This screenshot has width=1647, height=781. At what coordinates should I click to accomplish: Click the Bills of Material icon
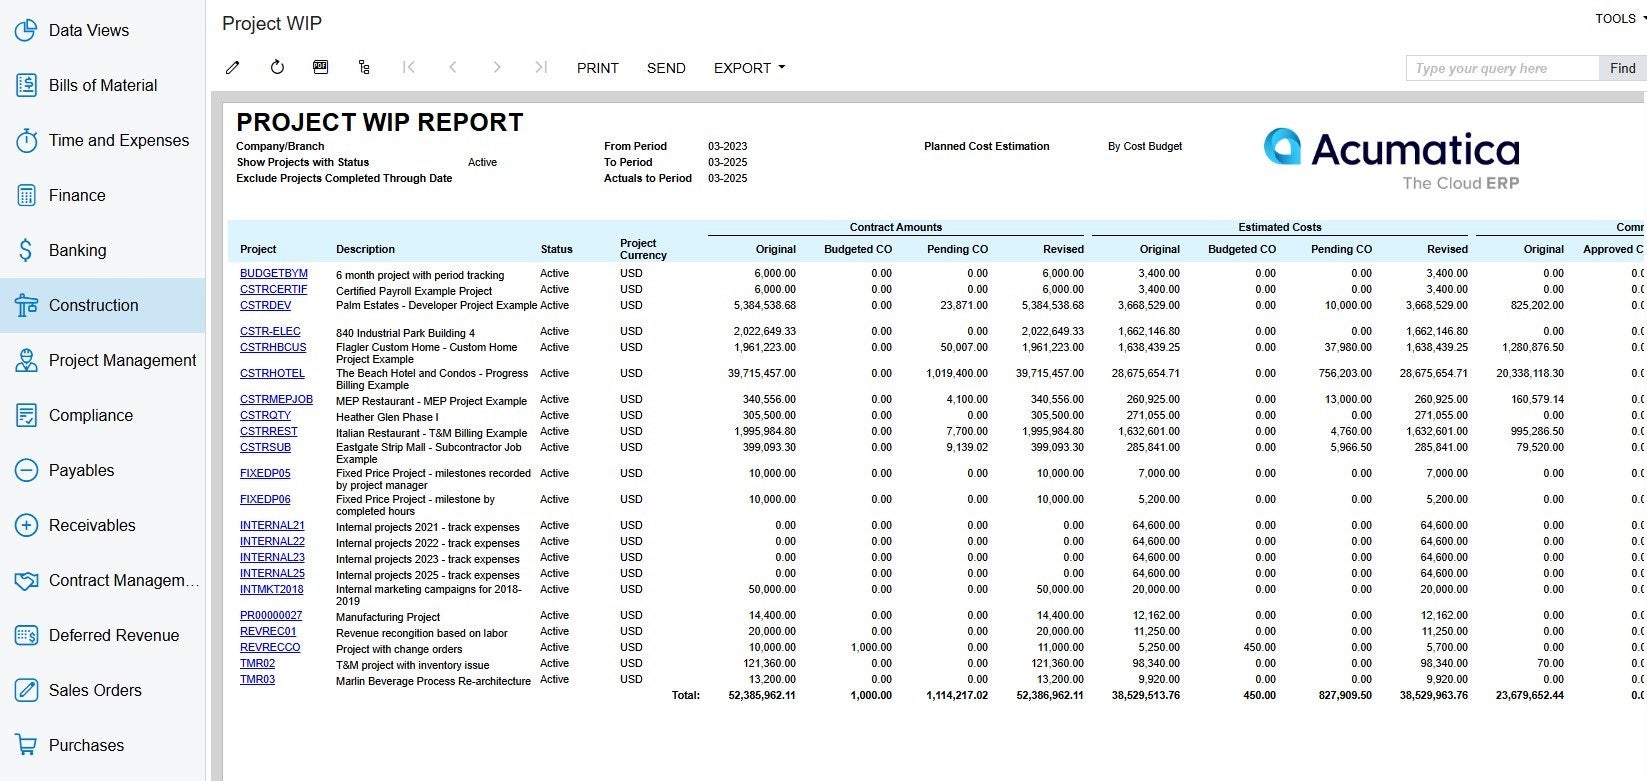pyautogui.click(x=27, y=85)
